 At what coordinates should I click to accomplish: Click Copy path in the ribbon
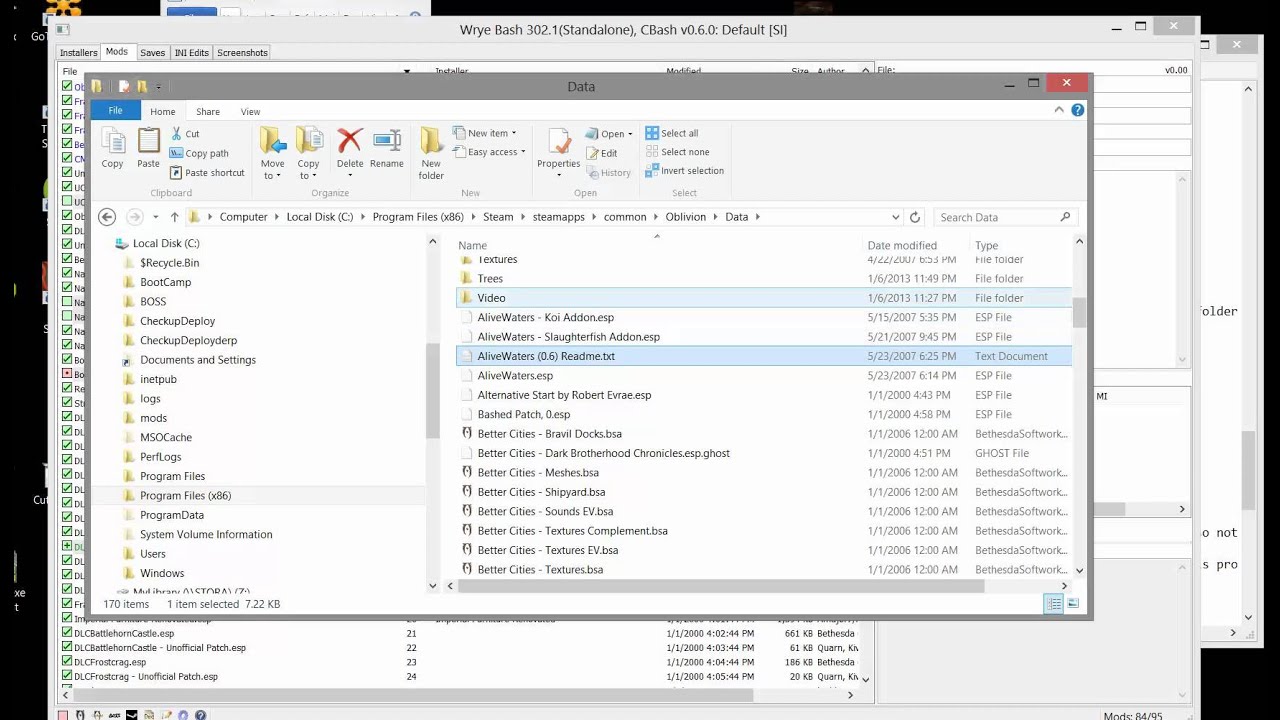tap(199, 153)
